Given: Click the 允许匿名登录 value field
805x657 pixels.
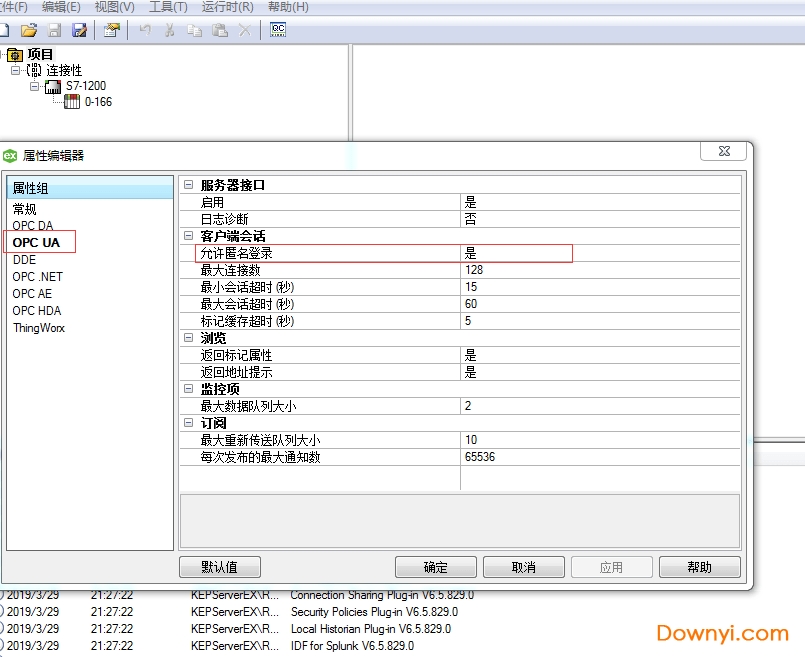Looking at the screenshot, I should (x=515, y=253).
